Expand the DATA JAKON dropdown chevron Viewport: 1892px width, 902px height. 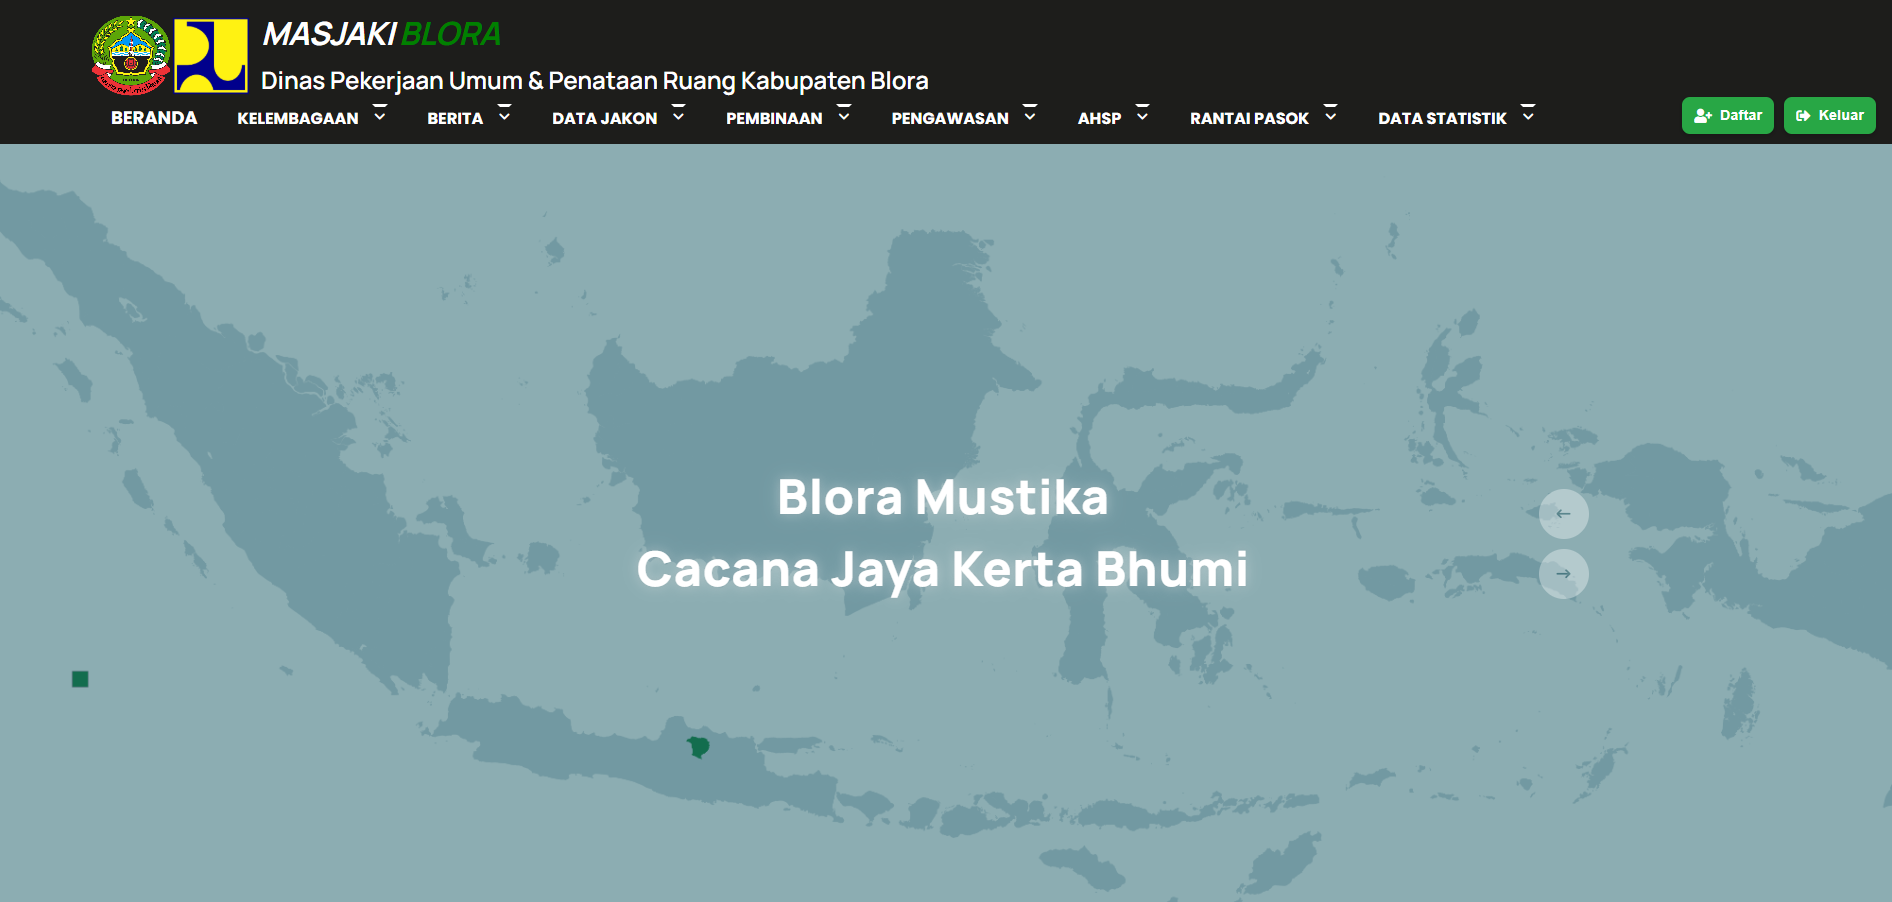point(678,116)
